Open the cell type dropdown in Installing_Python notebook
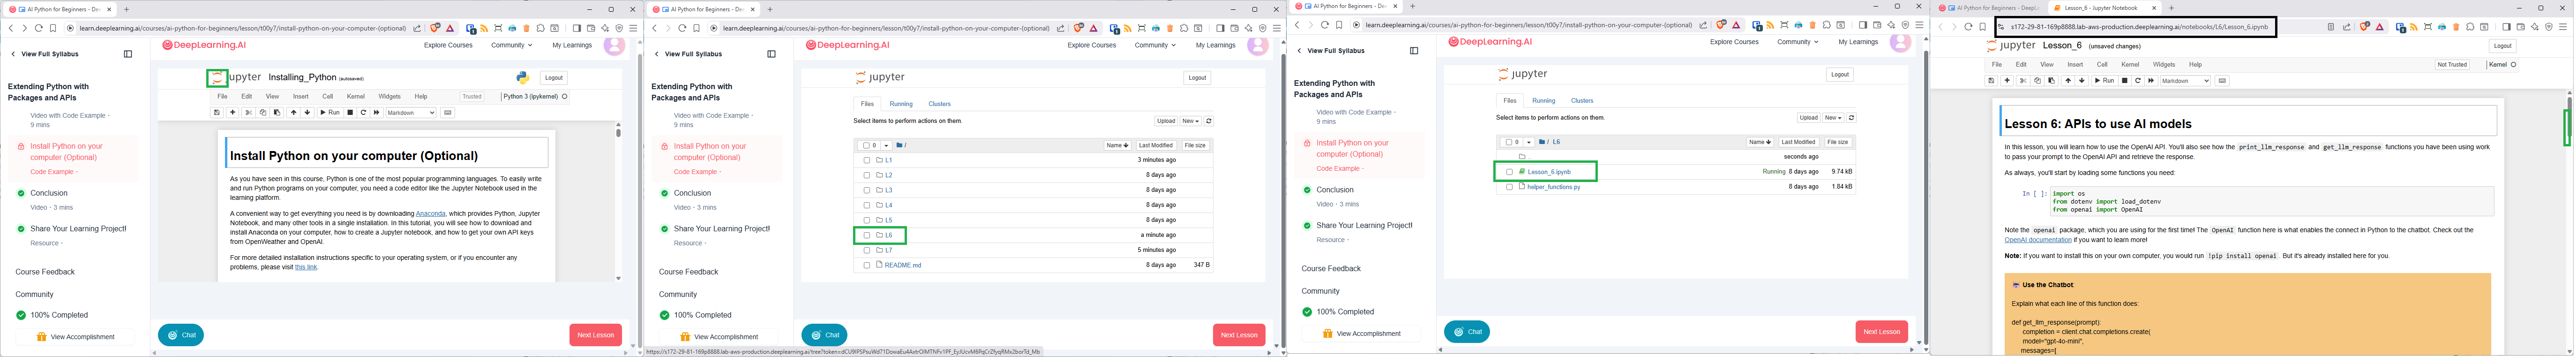The height and width of the screenshot is (357, 2576). pos(411,113)
